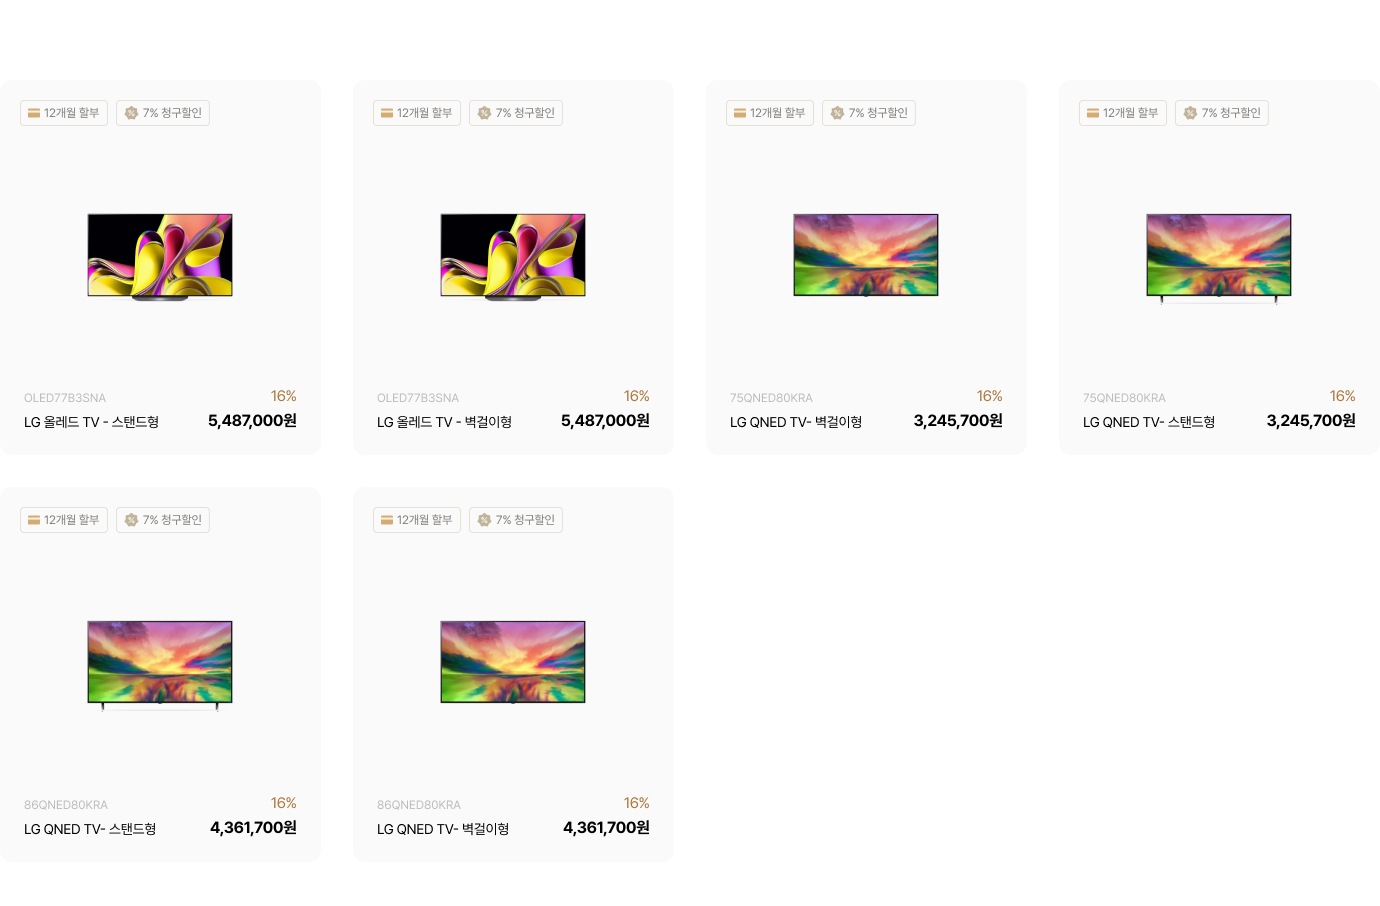This screenshot has height=906, width=1380.
Task: Open 86-inch QNED 벽걸이형 TV image
Action: [x=513, y=662]
